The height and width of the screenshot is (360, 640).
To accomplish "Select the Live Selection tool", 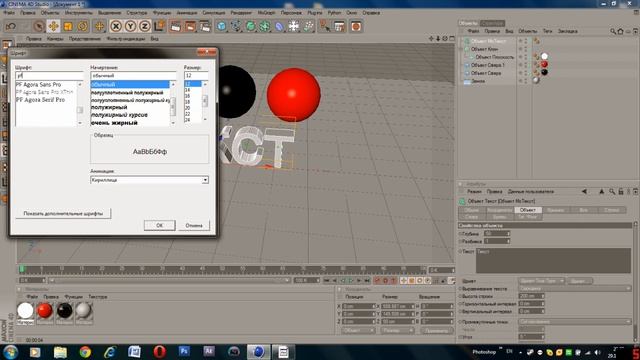I will click(39, 27).
